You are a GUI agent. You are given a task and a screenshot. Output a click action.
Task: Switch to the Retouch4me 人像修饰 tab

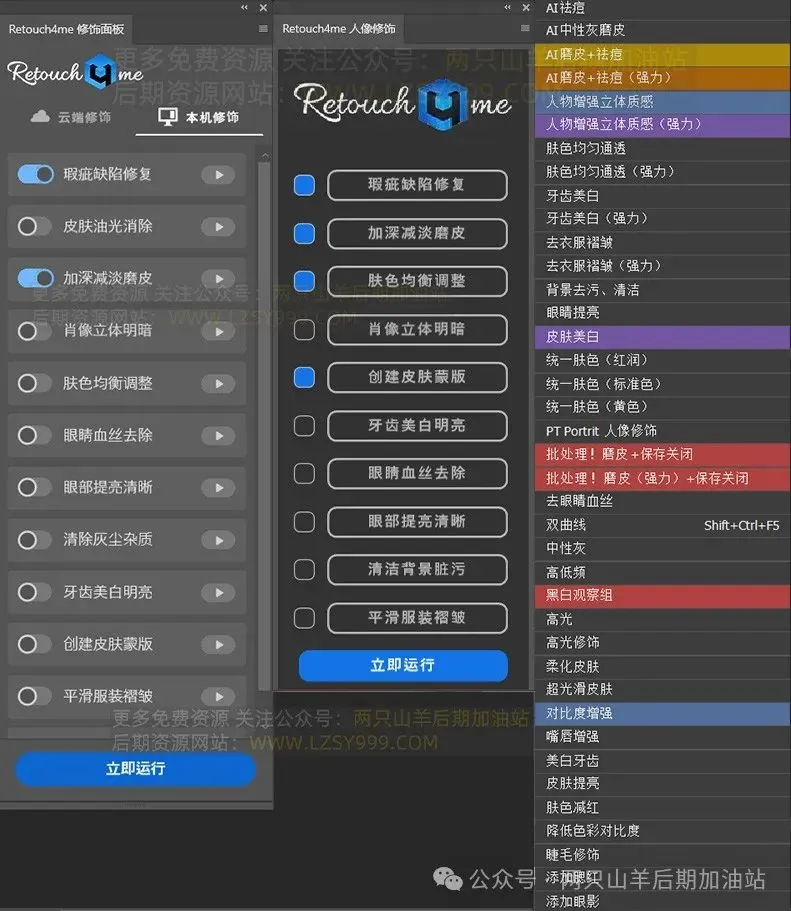click(339, 28)
